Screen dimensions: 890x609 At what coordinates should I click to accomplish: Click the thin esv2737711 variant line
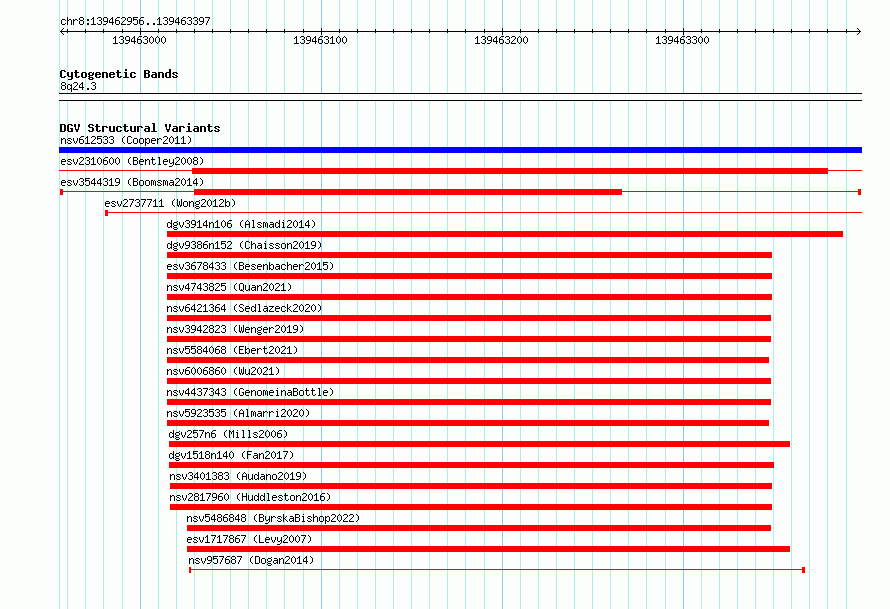(484, 213)
